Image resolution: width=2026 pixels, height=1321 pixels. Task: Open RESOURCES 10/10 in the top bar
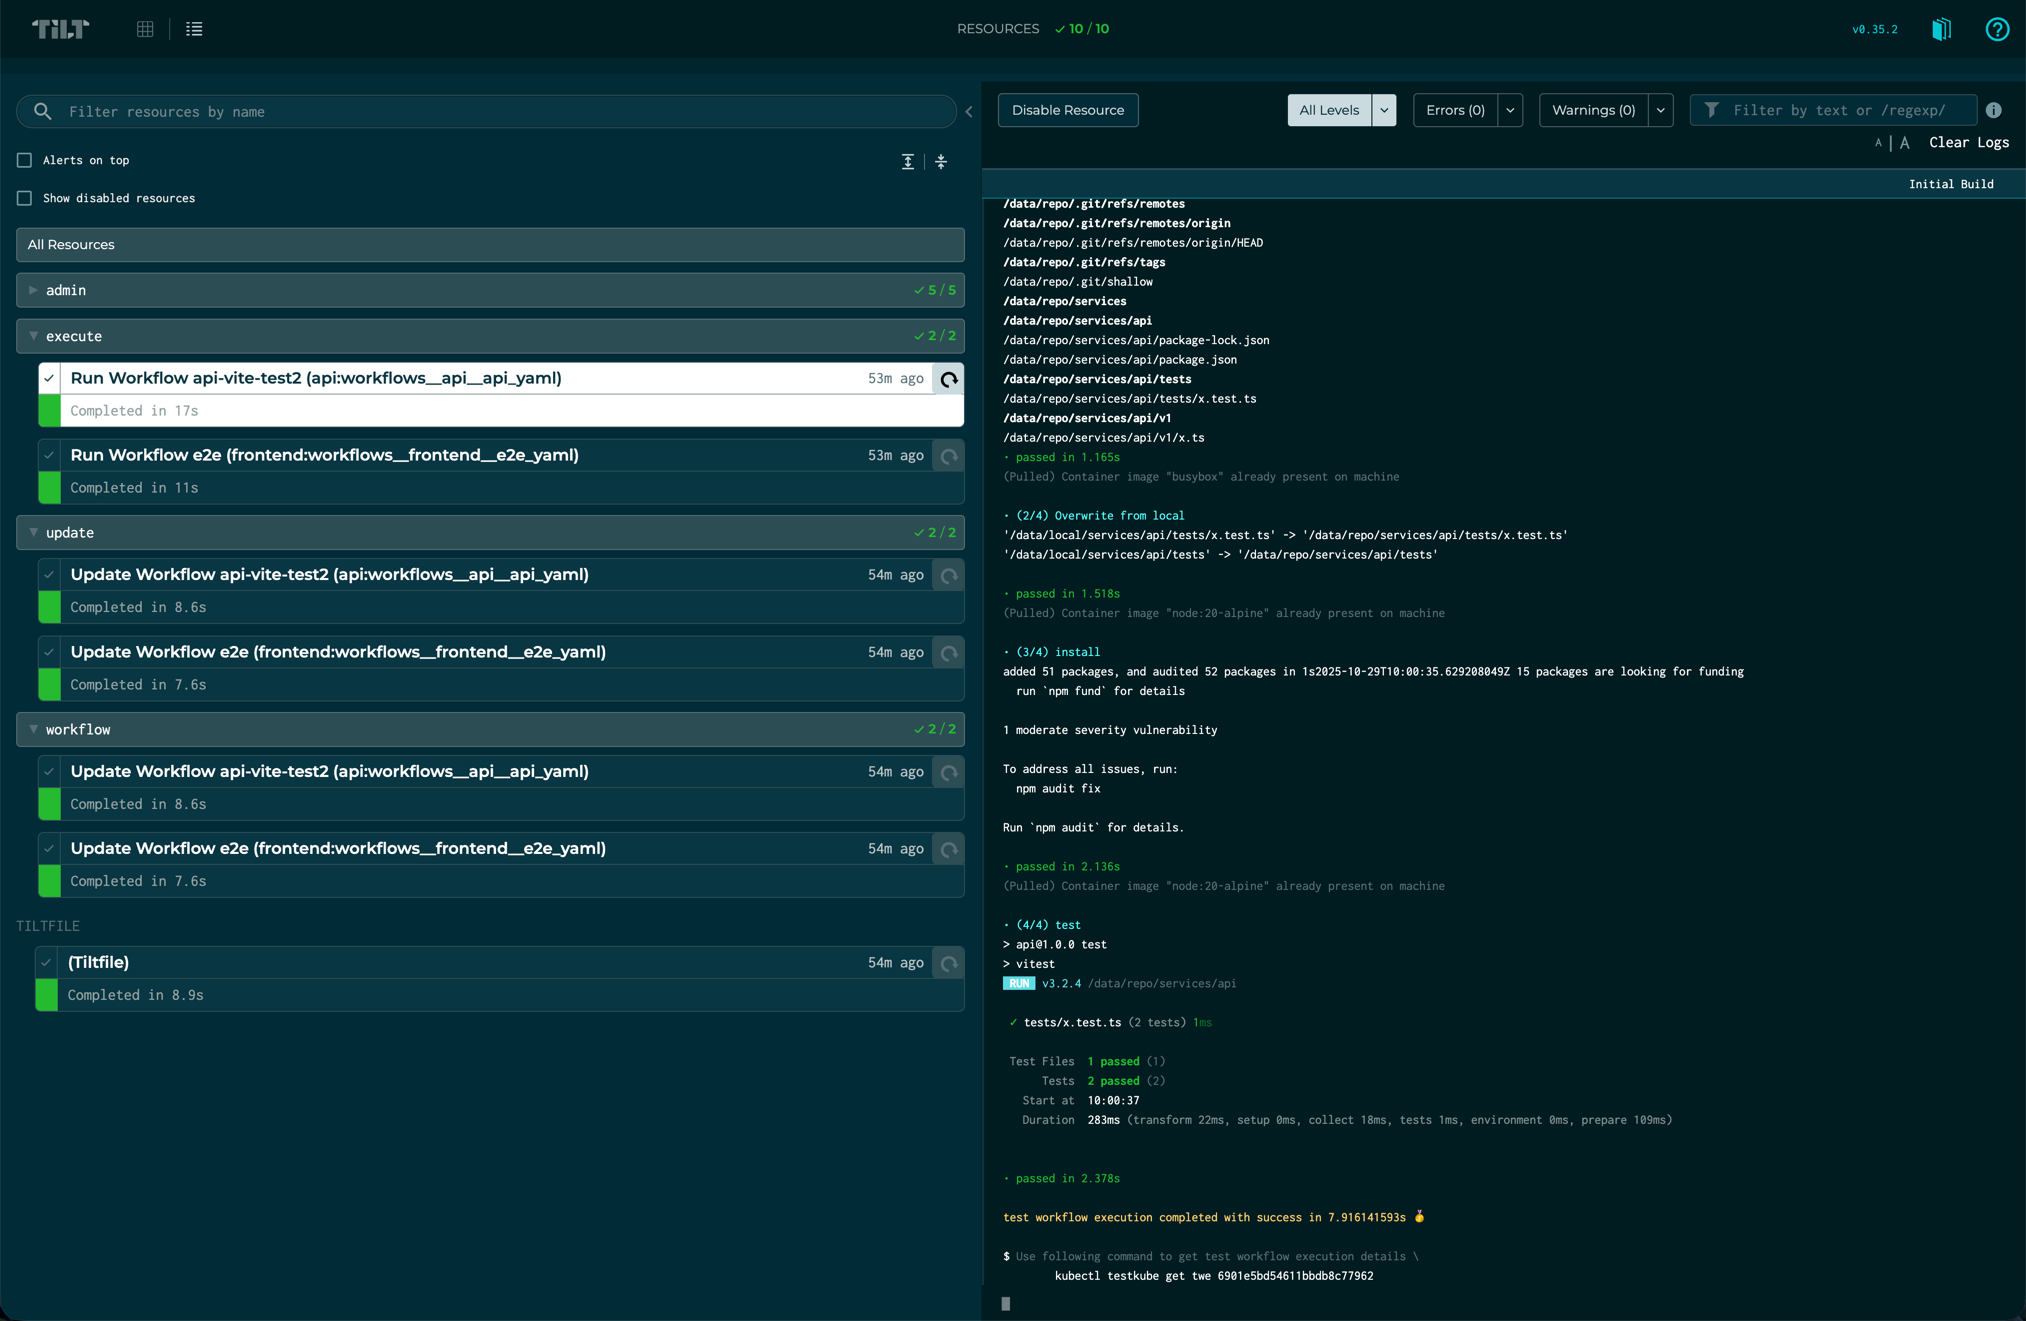pyautogui.click(x=1034, y=29)
